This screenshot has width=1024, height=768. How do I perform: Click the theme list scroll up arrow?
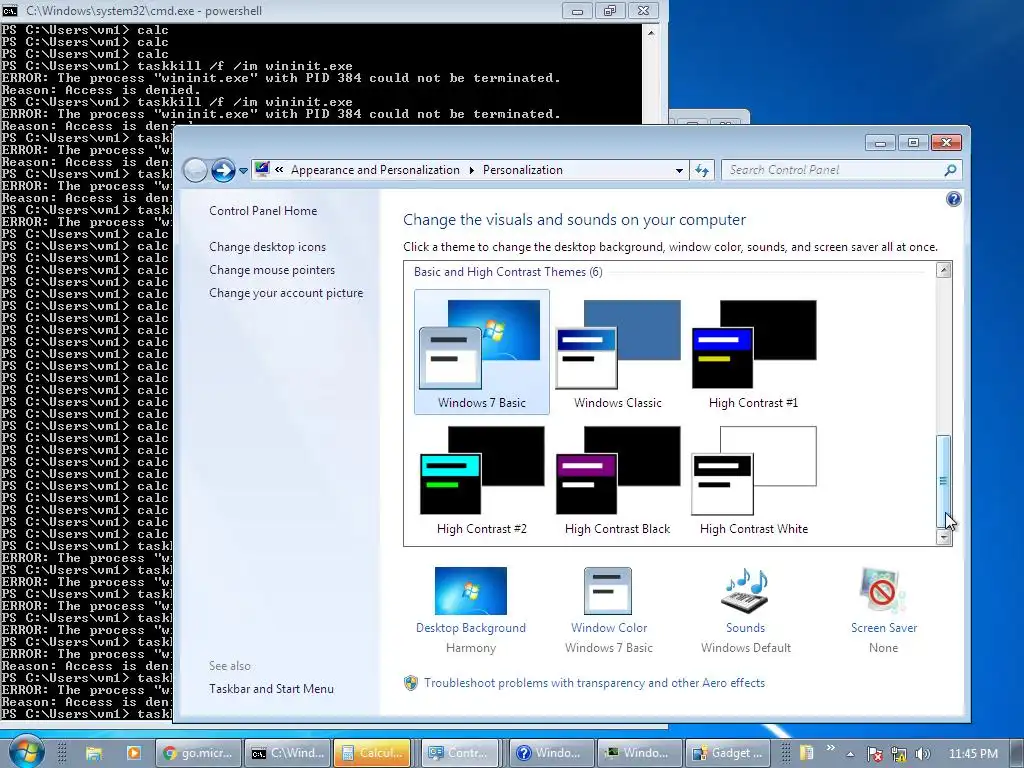944,270
